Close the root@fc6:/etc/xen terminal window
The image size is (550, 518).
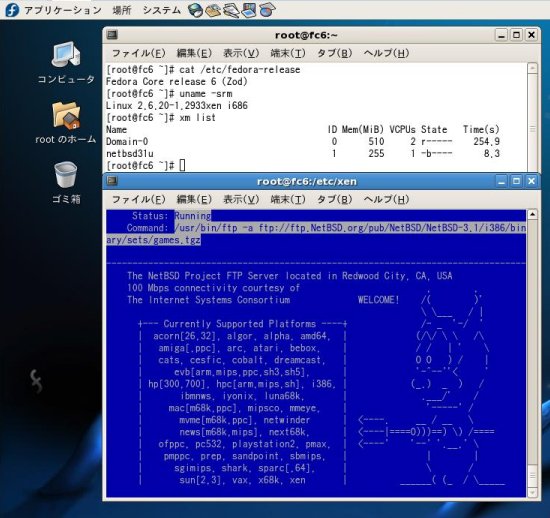(531, 181)
